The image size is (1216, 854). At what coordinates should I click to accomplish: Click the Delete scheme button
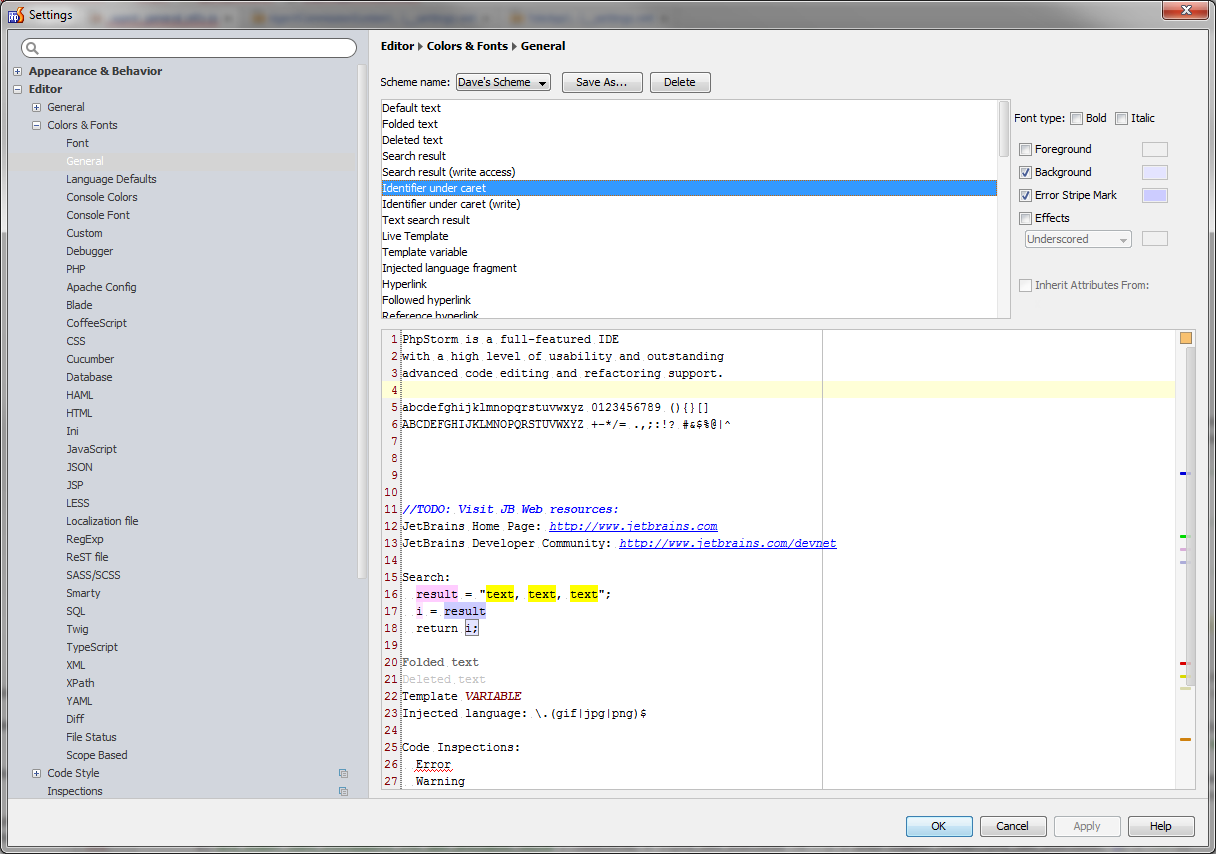[x=680, y=82]
